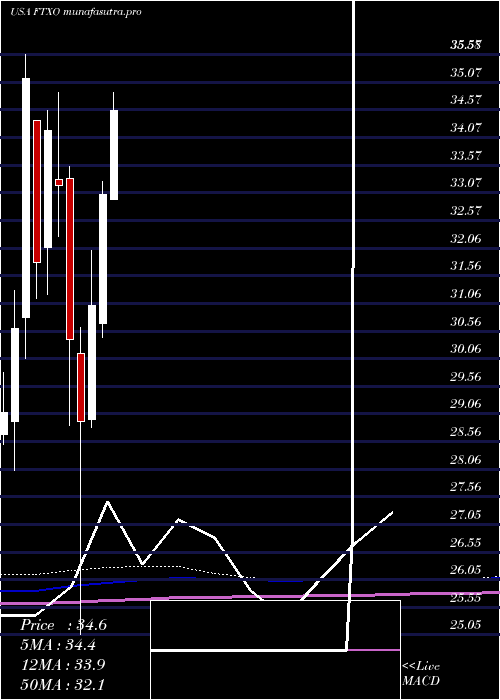
Task: Click the 30.06 price axis label
Action: coord(466,349)
